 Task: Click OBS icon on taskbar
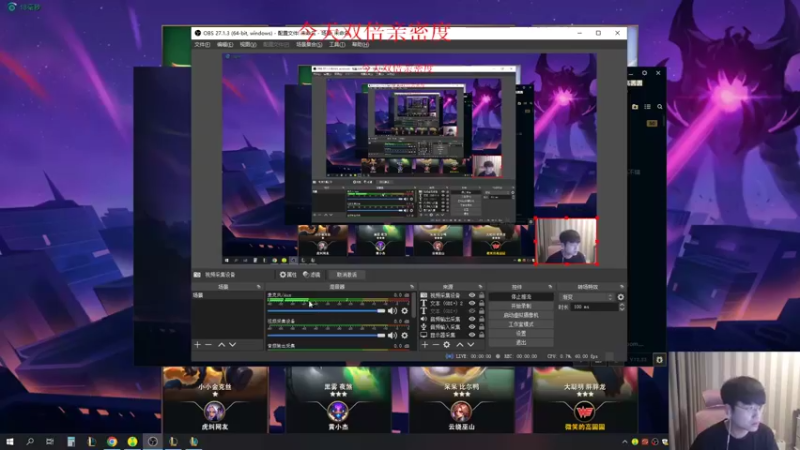tap(153, 441)
